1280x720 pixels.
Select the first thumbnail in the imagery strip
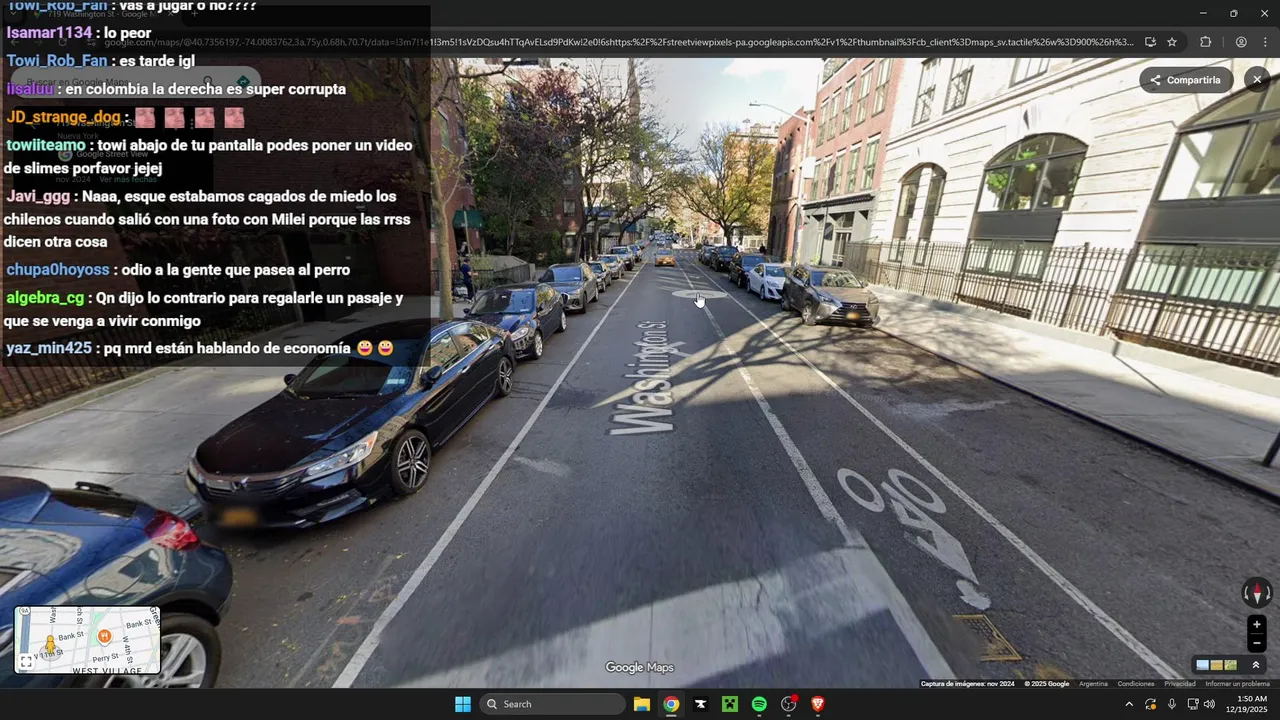pos(1202,665)
